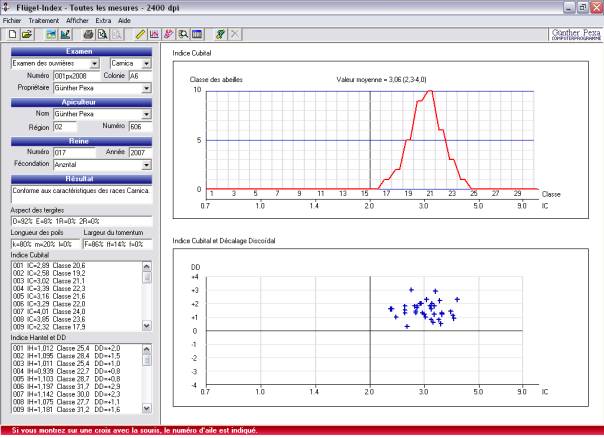Screen dimensions: 604x438
Task: Click the print preview magnifier icon
Action: click(102, 34)
